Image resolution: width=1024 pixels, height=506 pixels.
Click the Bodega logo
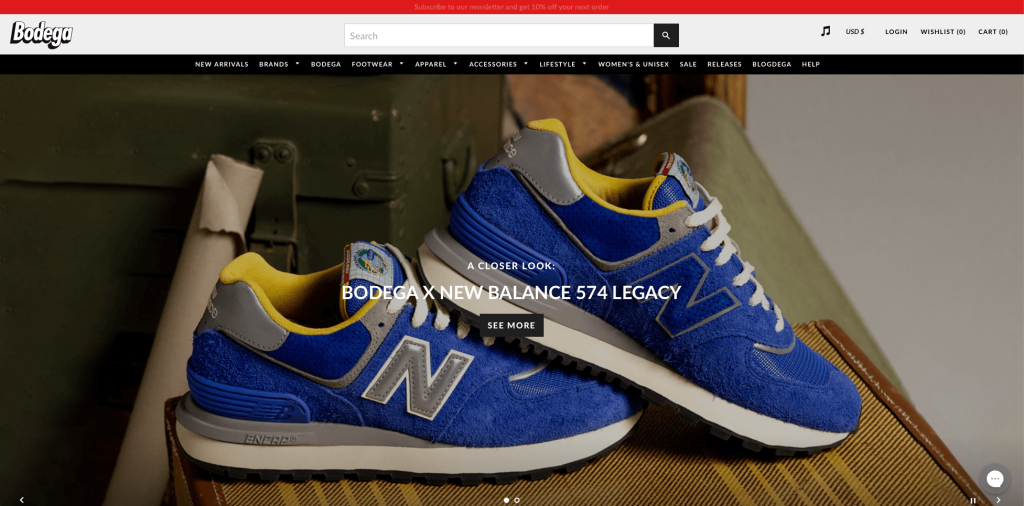[41, 35]
